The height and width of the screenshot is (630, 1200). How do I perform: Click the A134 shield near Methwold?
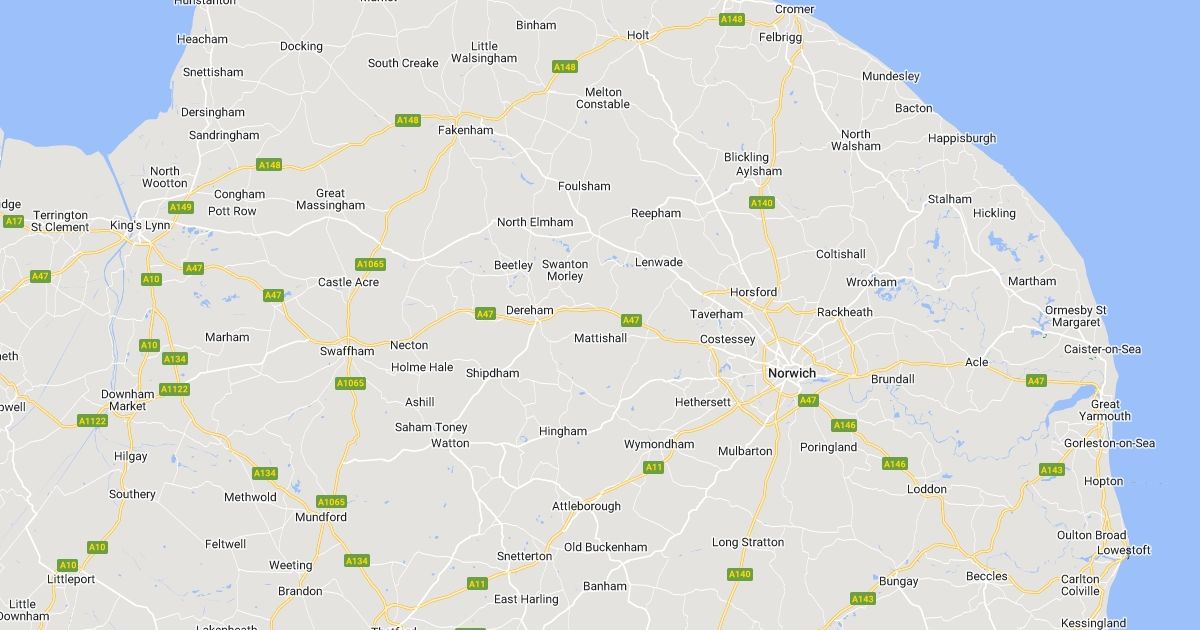click(264, 473)
